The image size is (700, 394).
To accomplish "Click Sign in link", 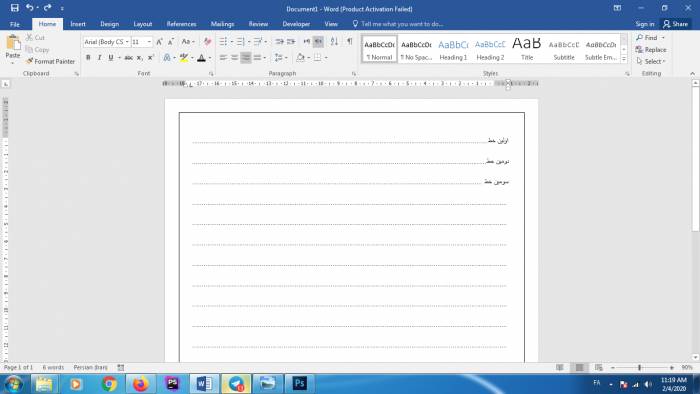I will pyautogui.click(x=645, y=24).
